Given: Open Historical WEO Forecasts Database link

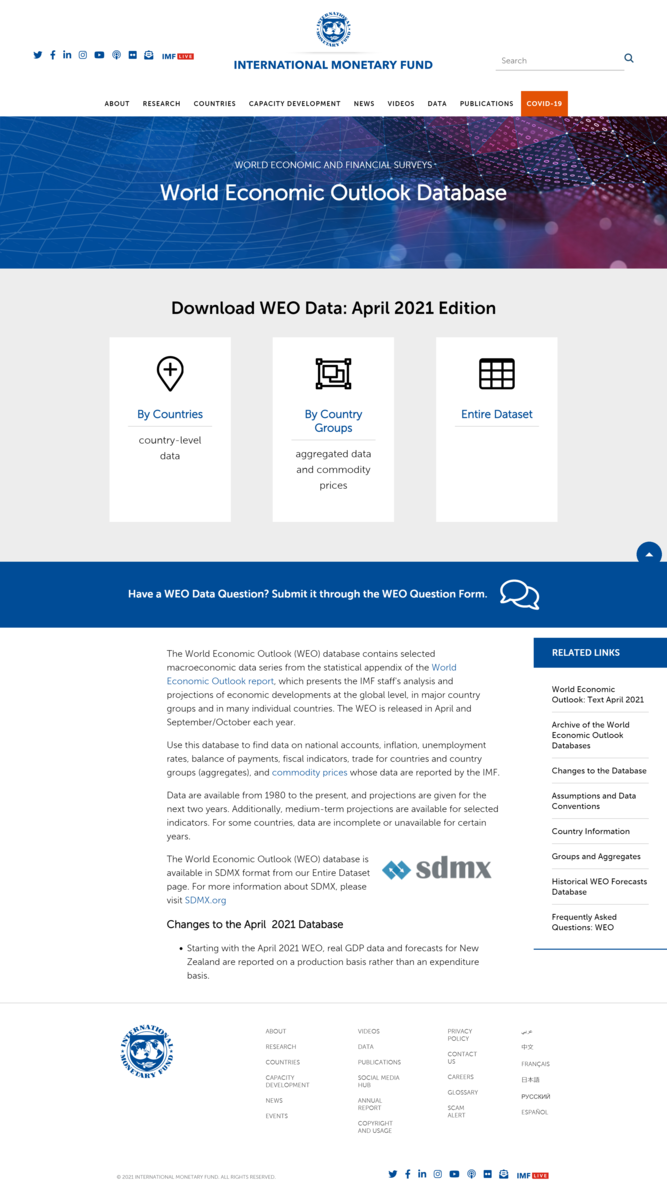Looking at the screenshot, I should click(599, 887).
